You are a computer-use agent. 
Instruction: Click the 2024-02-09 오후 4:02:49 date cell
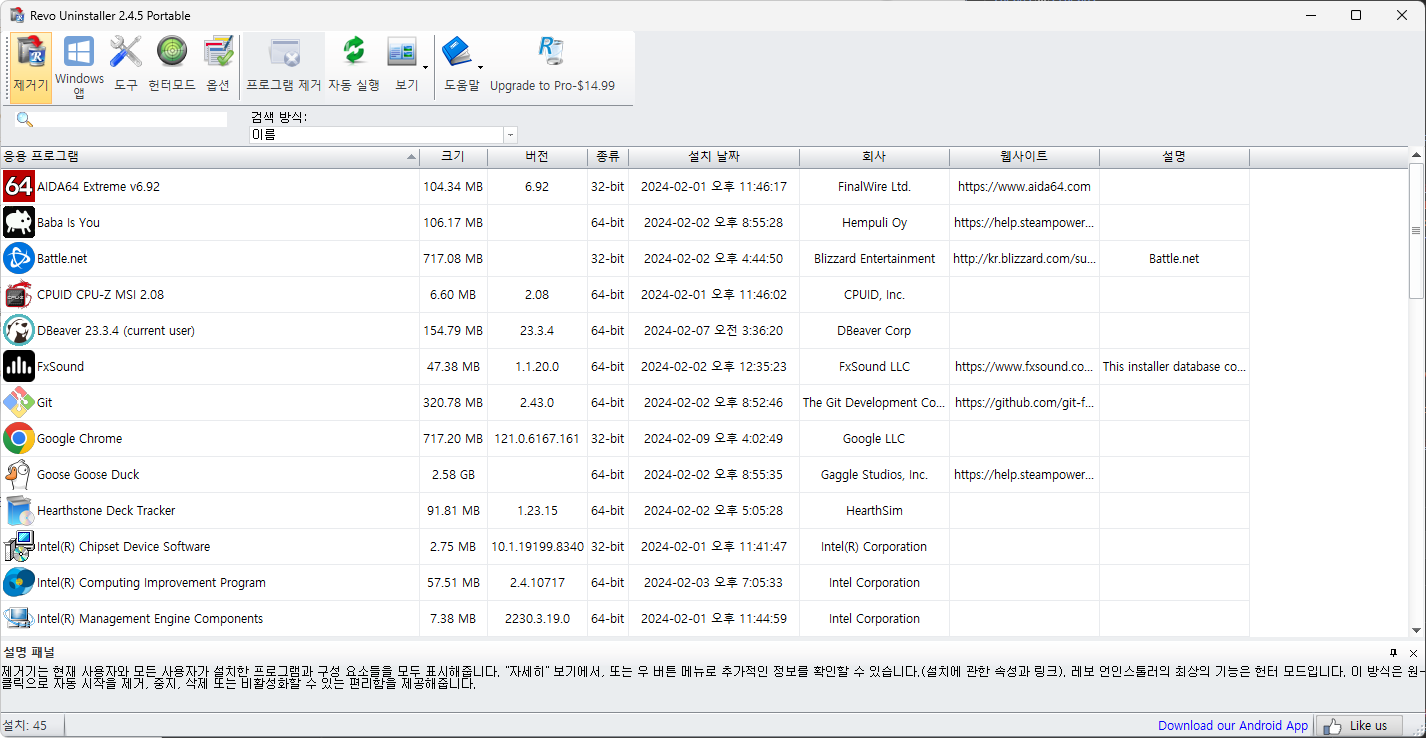tap(714, 439)
